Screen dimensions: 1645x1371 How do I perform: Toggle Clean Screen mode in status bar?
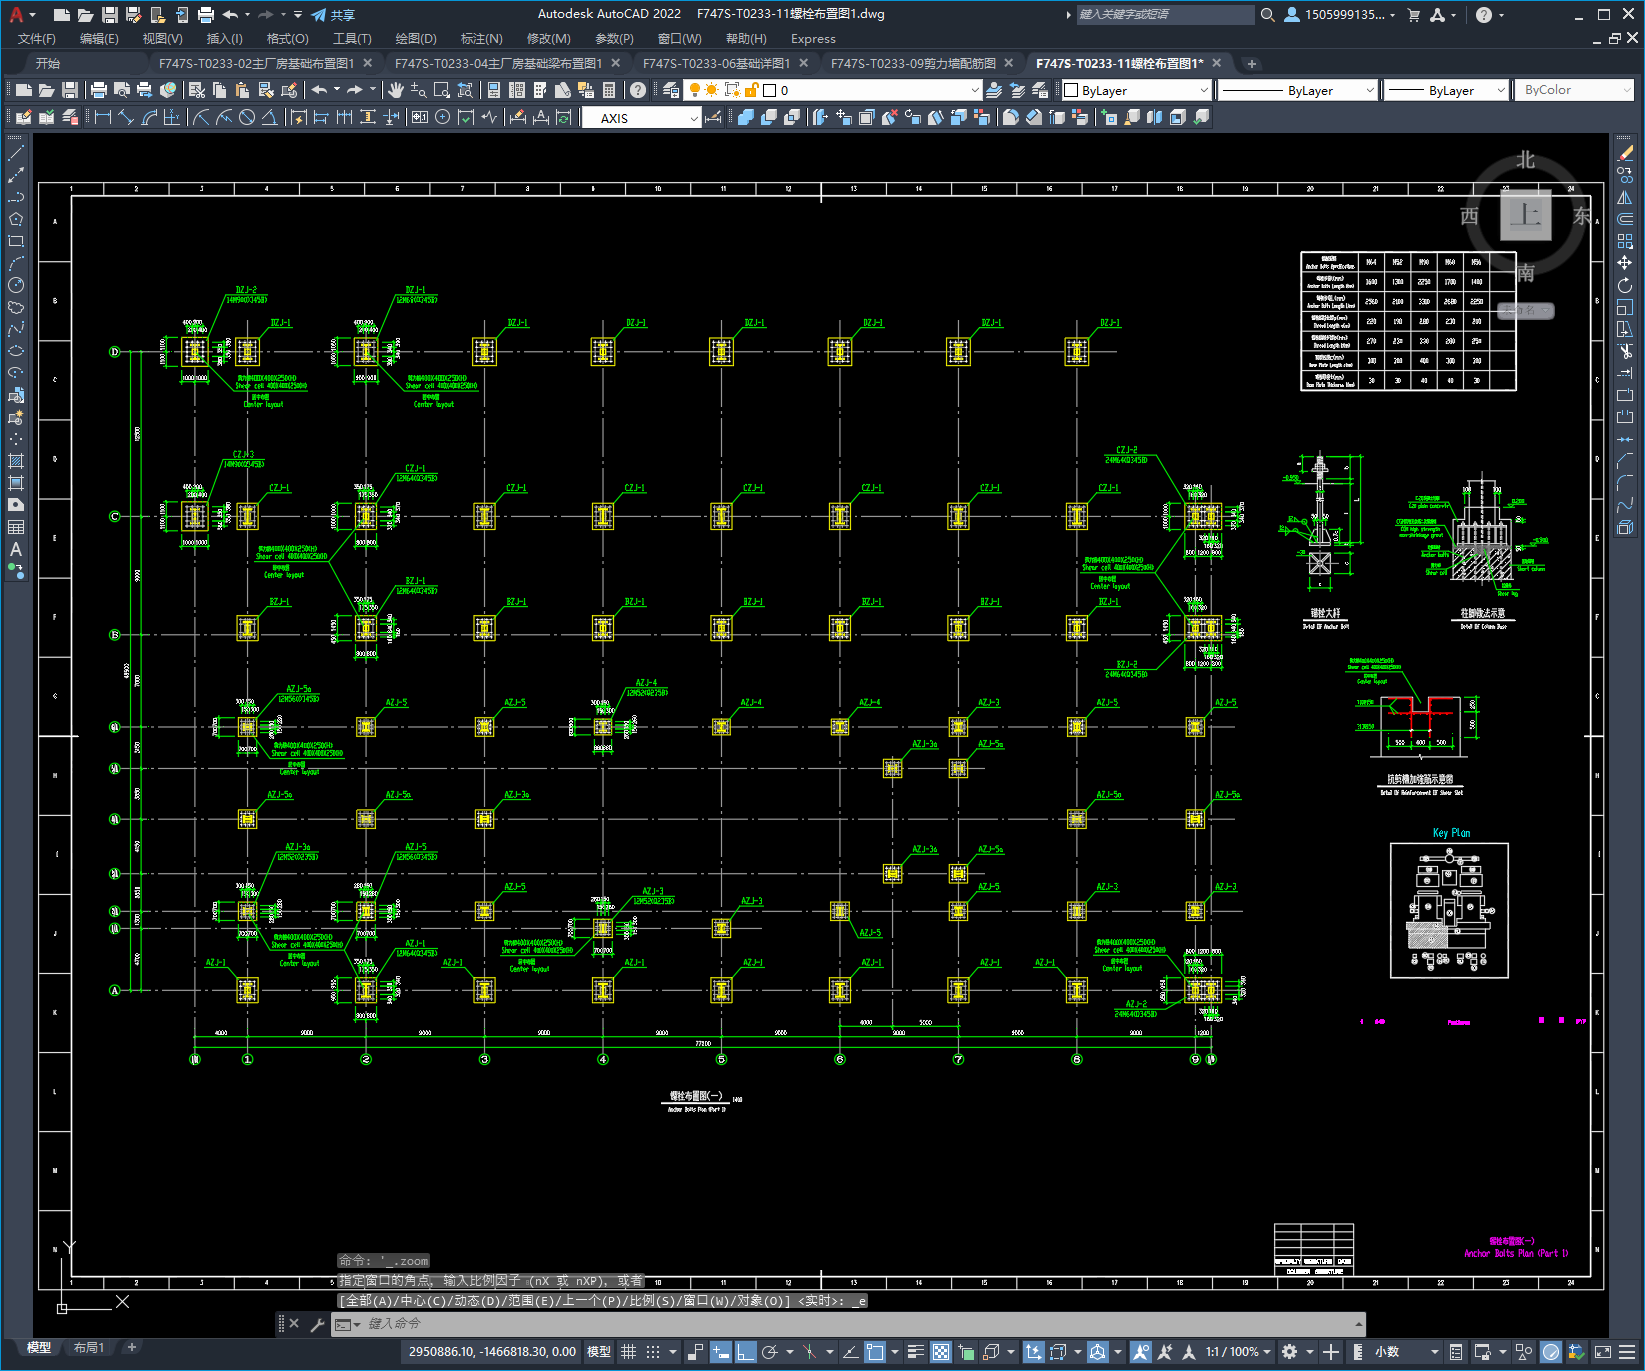[x=1602, y=1352]
